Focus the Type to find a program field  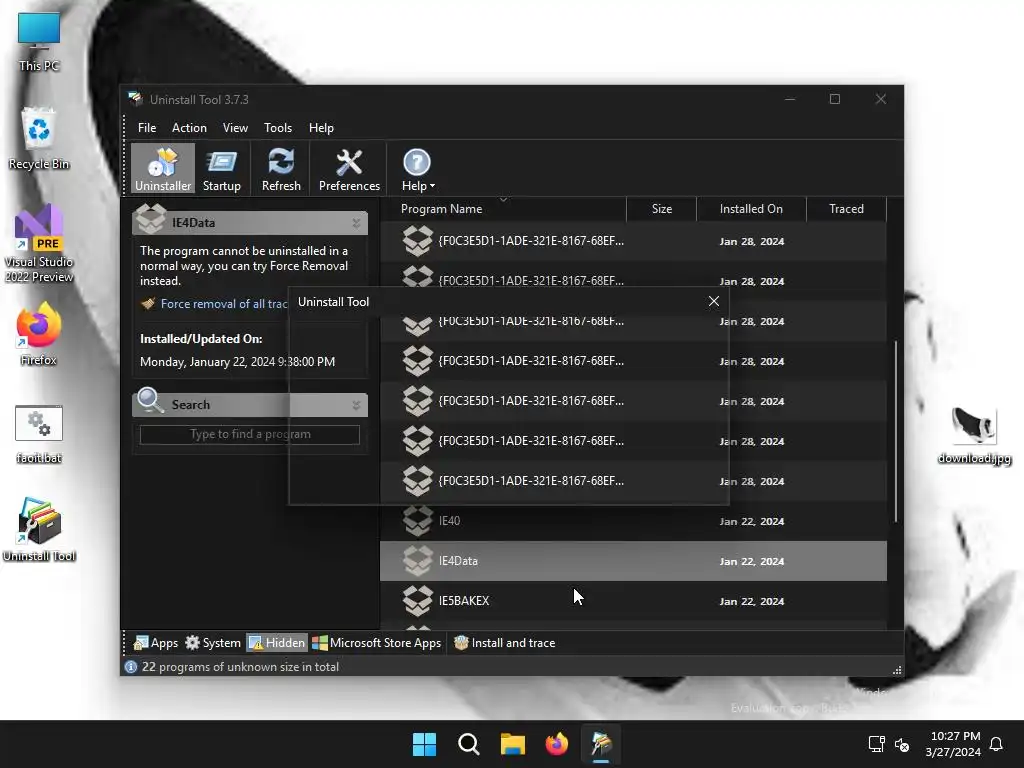(249, 434)
